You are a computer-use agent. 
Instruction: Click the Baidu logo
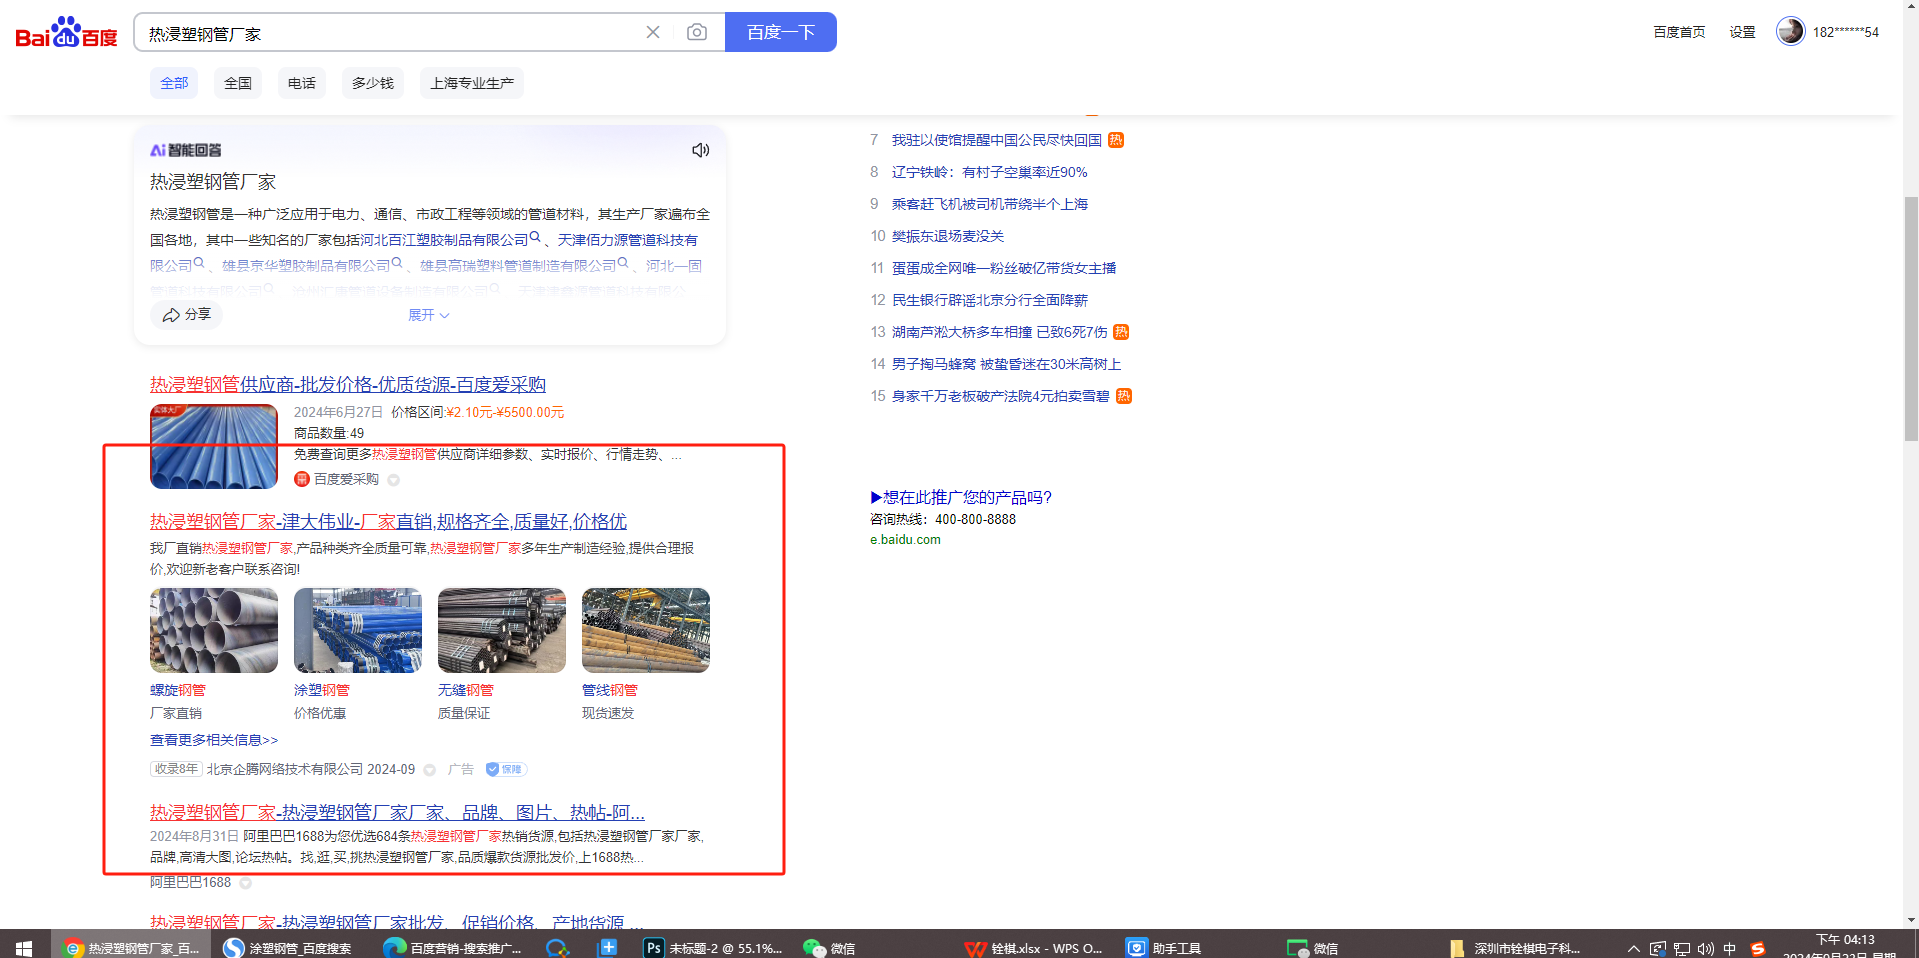coord(66,33)
